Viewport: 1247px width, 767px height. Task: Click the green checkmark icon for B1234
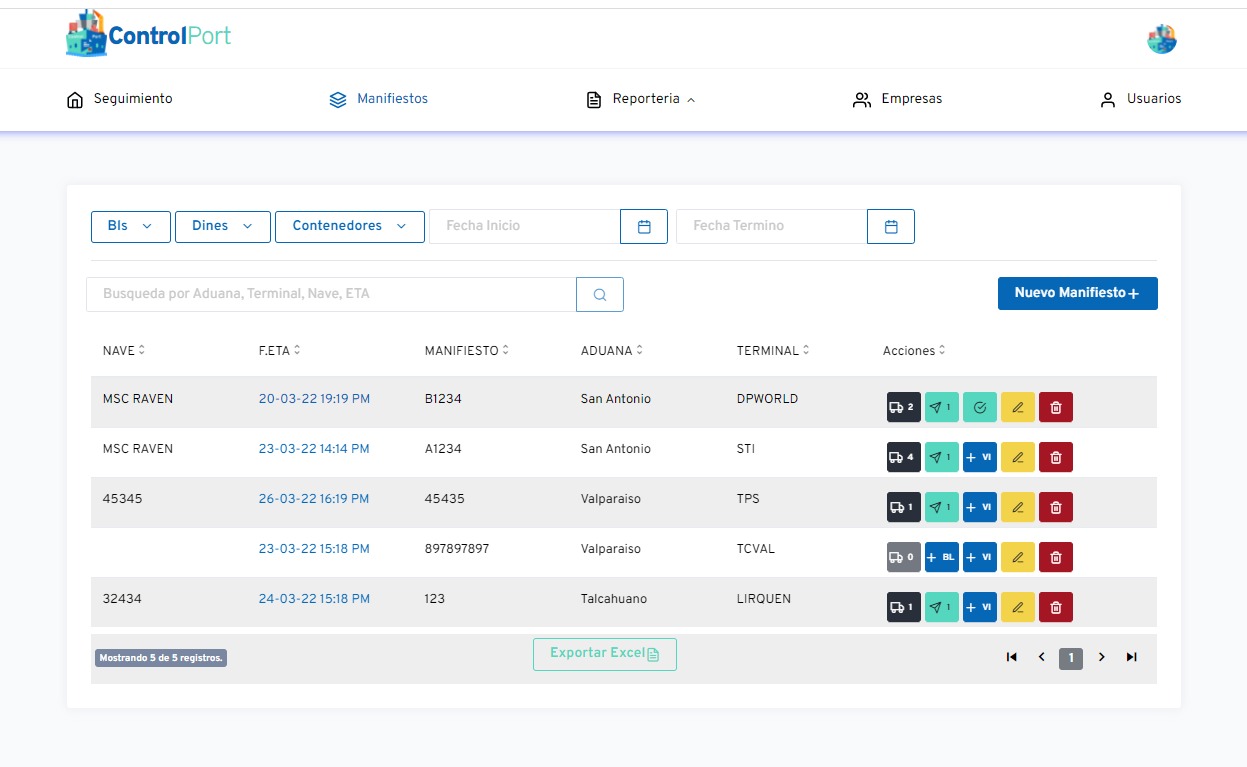[980, 407]
